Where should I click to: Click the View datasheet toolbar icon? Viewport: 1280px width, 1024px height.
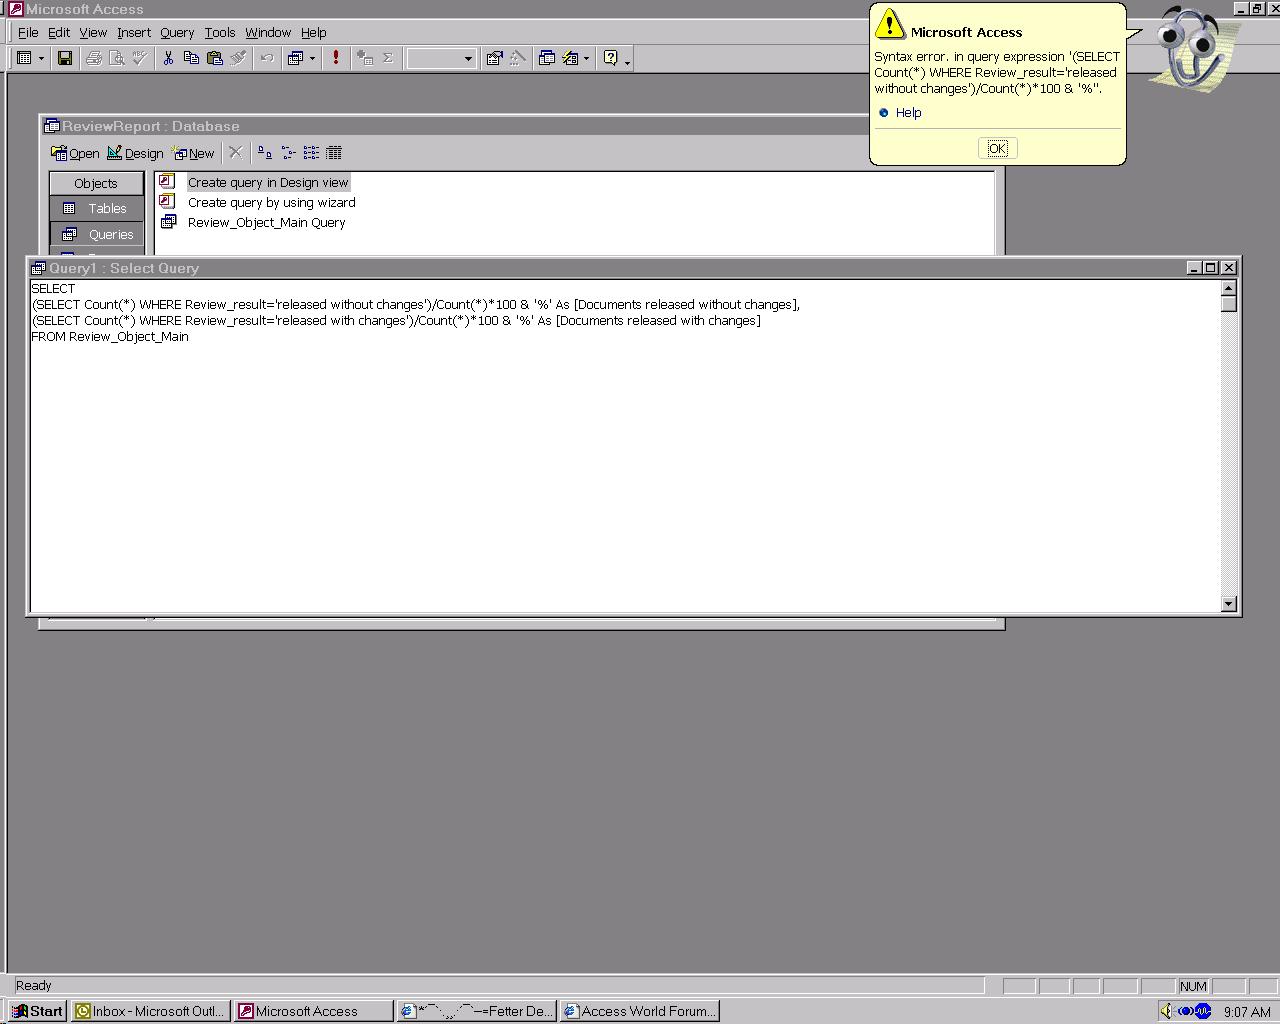pyautogui.click(x=25, y=58)
